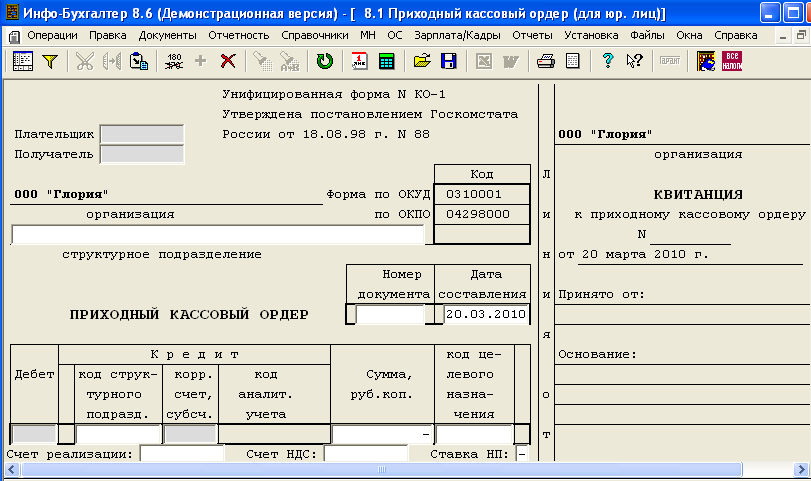Click the grayed copy icon beside the scissors
The height and width of the screenshot is (481, 811).
point(112,61)
